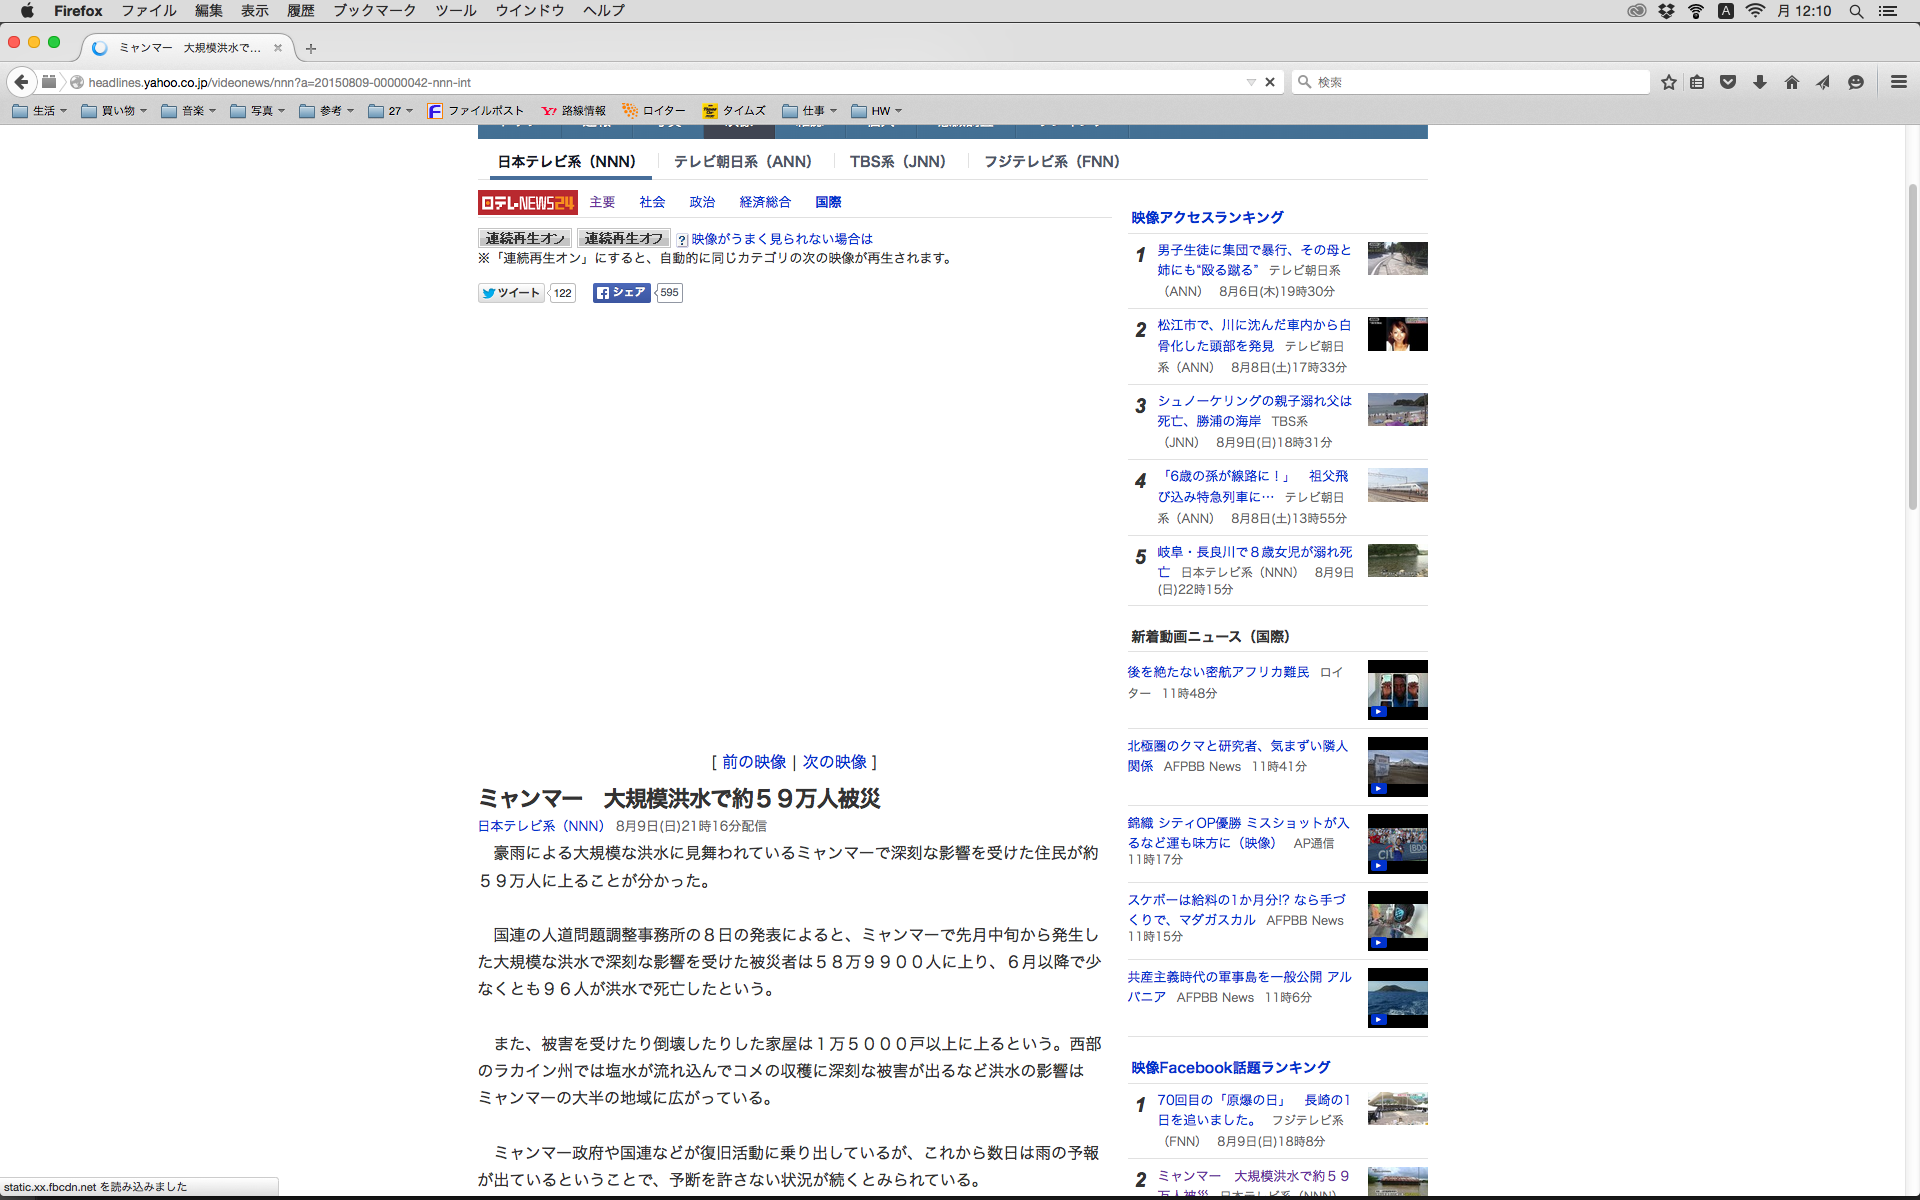Open the ブックマーク menu in menu bar

374,11
